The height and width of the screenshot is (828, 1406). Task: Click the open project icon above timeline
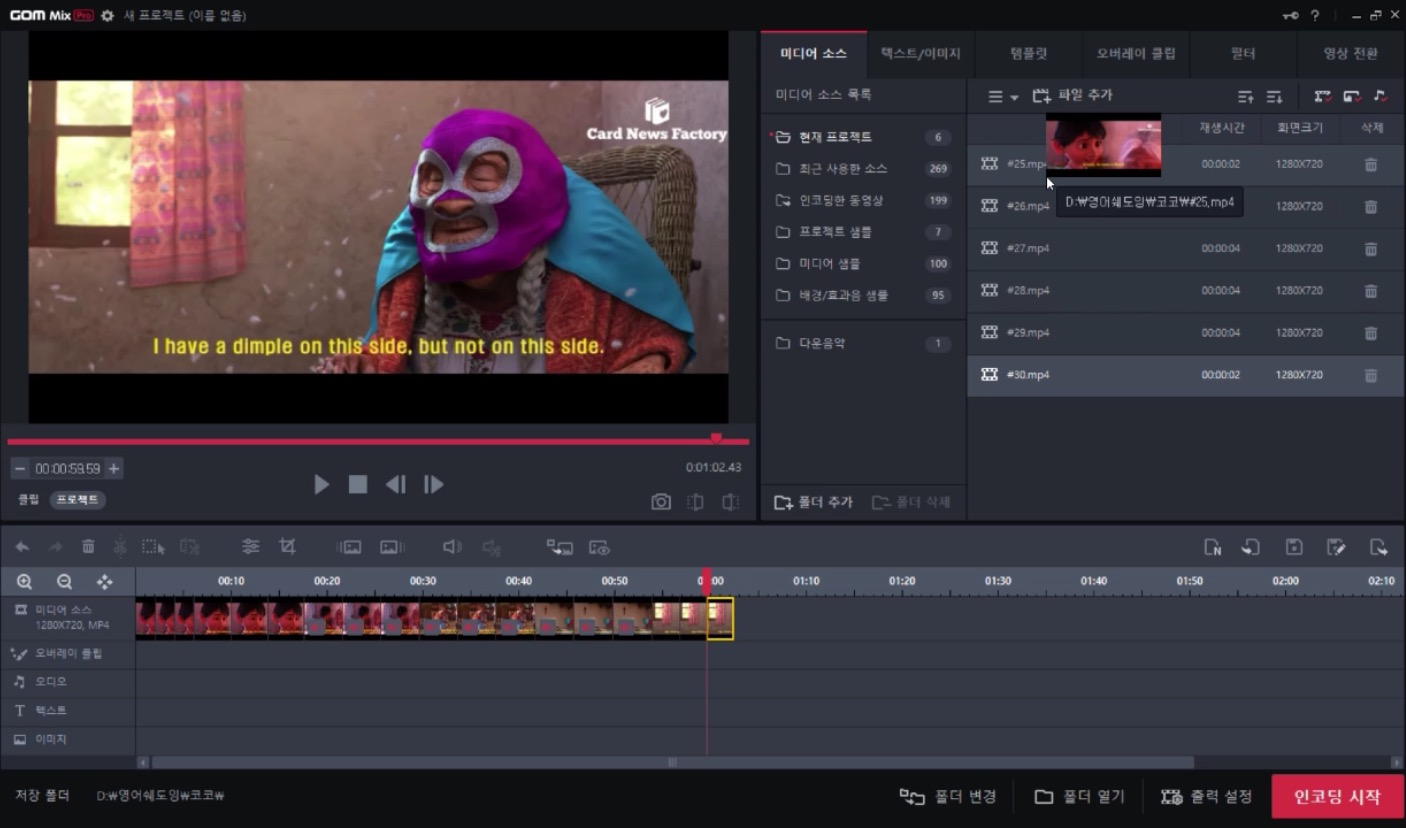[1250, 547]
